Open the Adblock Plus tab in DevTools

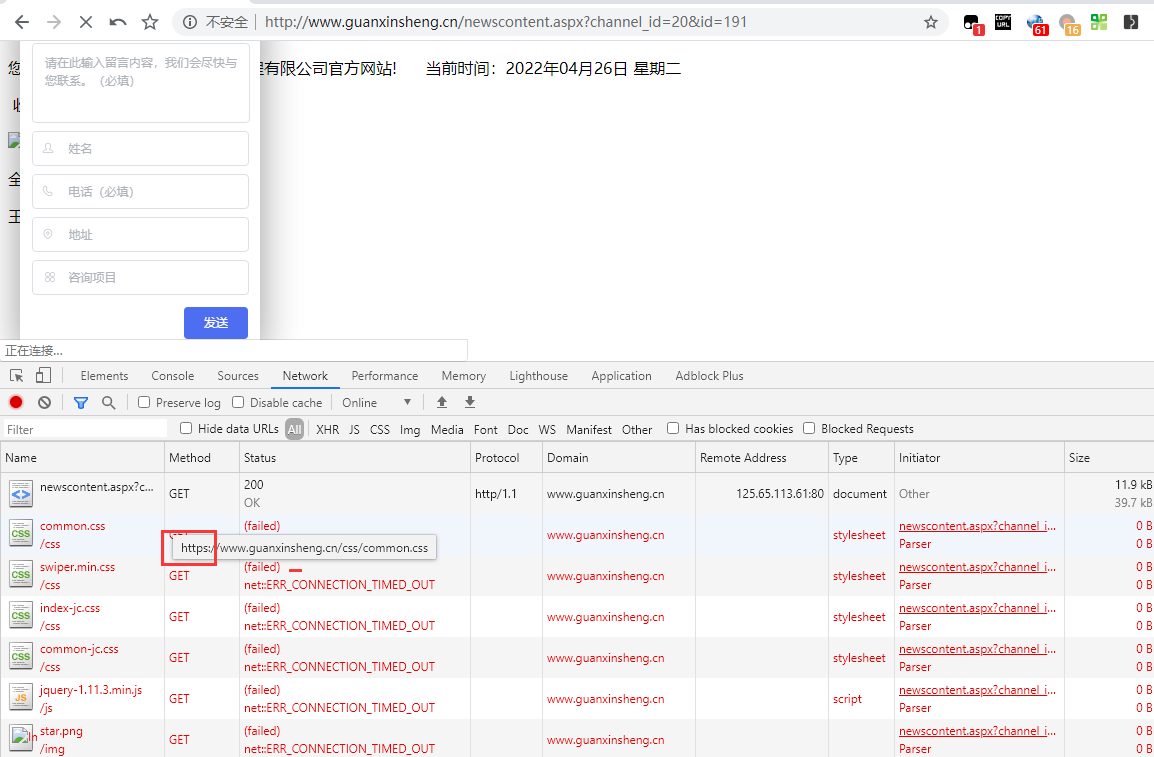click(x=709, y=375)
